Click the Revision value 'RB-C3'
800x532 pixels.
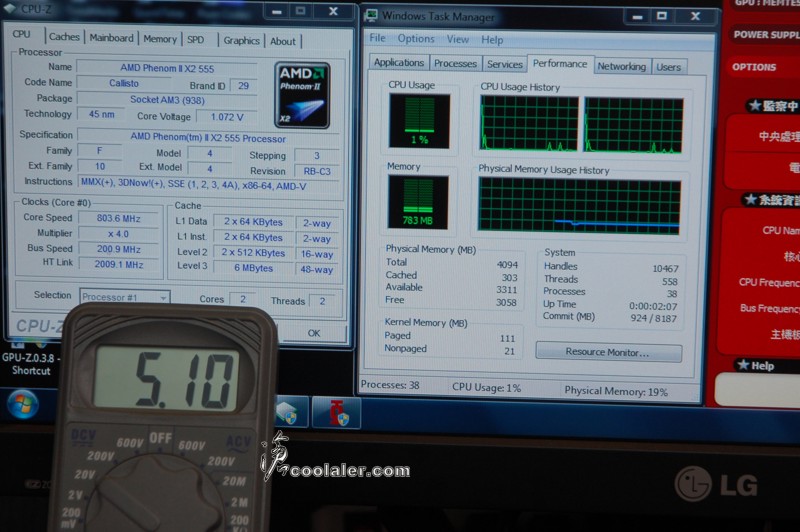coord(317,171)
